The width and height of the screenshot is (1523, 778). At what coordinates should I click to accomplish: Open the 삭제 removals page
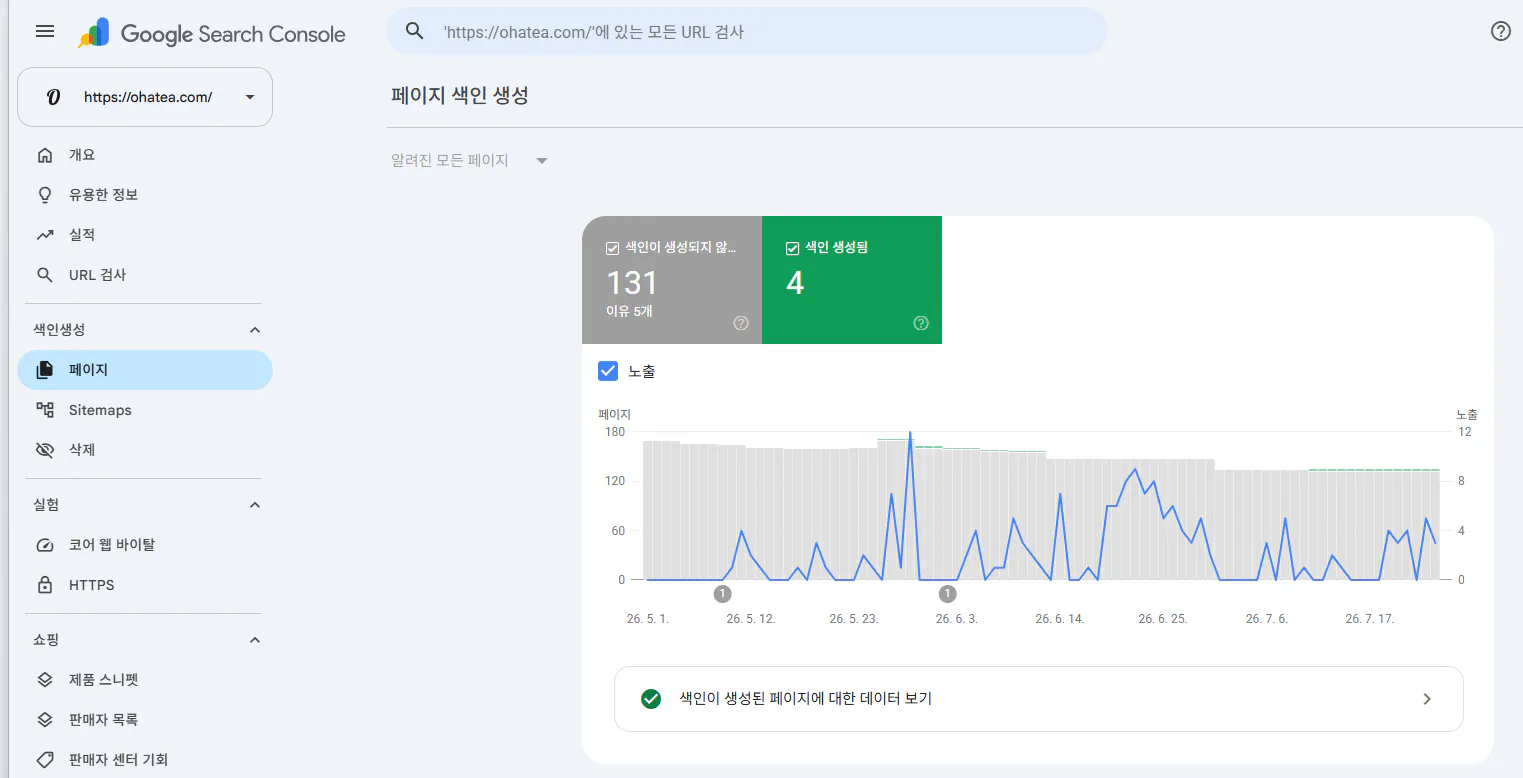[145, 450]
